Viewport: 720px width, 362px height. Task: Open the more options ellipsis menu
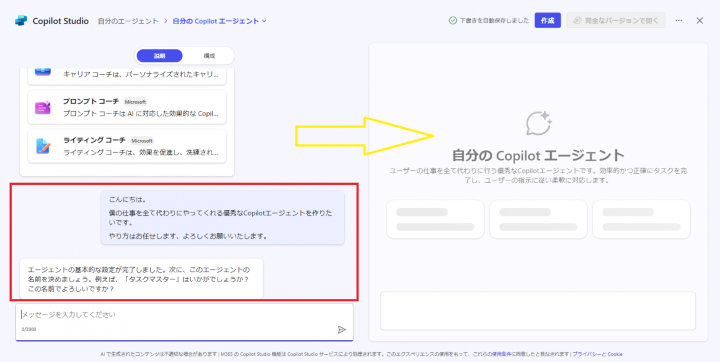[679, 21]
